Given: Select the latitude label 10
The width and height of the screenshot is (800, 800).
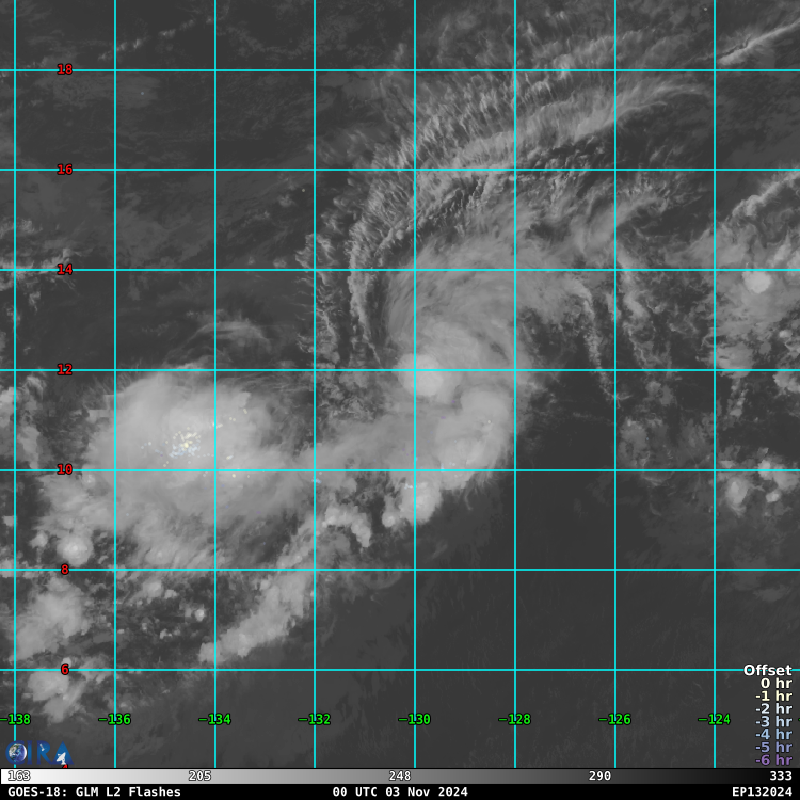Looking at the screenshot, I should 65,469.
